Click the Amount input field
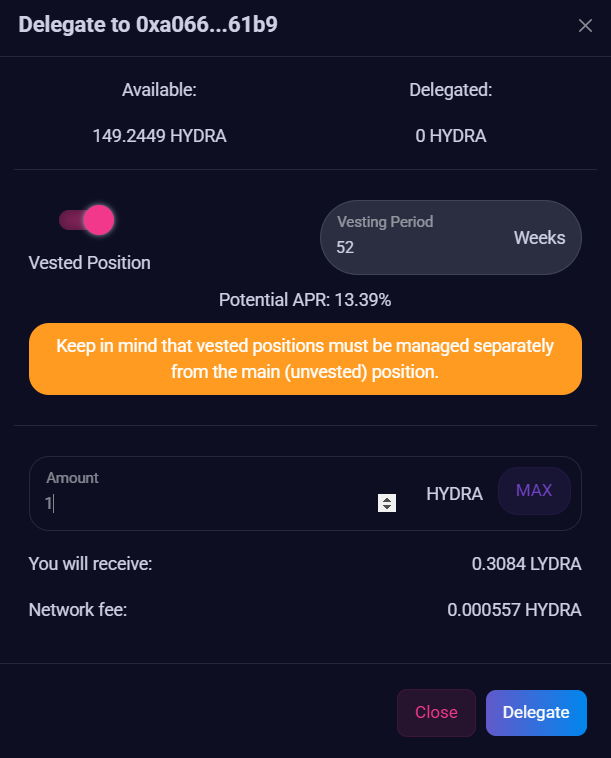 pyautogui.click(x=200, y=503)
